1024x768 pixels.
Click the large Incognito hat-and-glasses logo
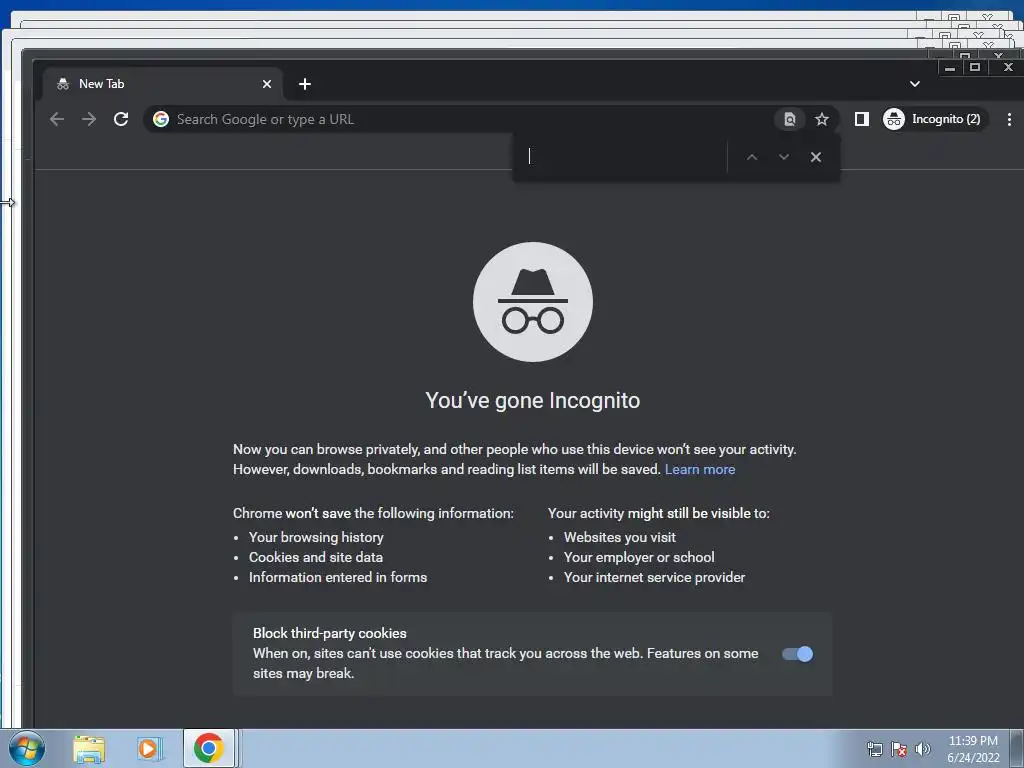tap(533, 302)
